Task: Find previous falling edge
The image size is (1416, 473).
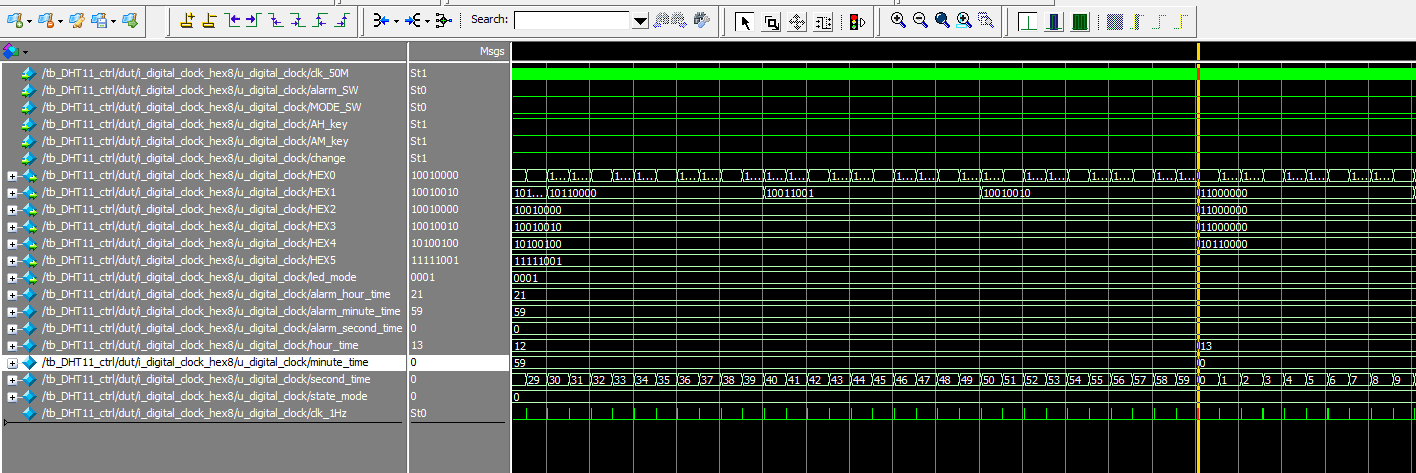Action: point(275,20)
